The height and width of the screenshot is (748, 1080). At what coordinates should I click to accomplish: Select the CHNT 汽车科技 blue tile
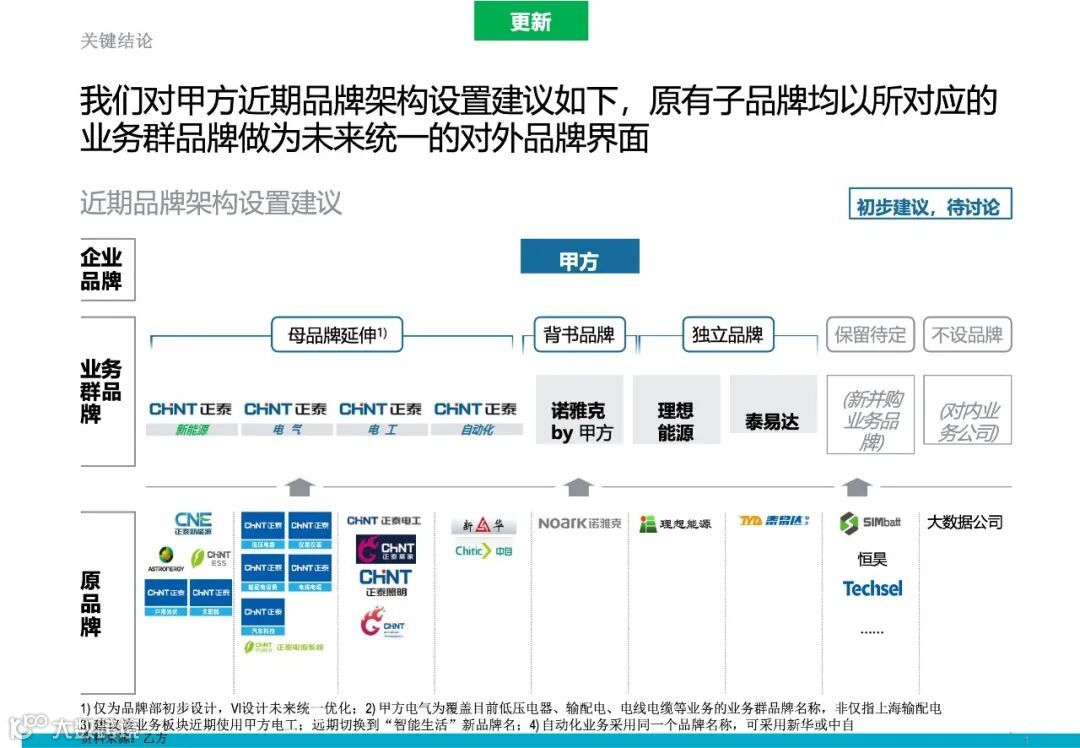[x=263, y=617]
